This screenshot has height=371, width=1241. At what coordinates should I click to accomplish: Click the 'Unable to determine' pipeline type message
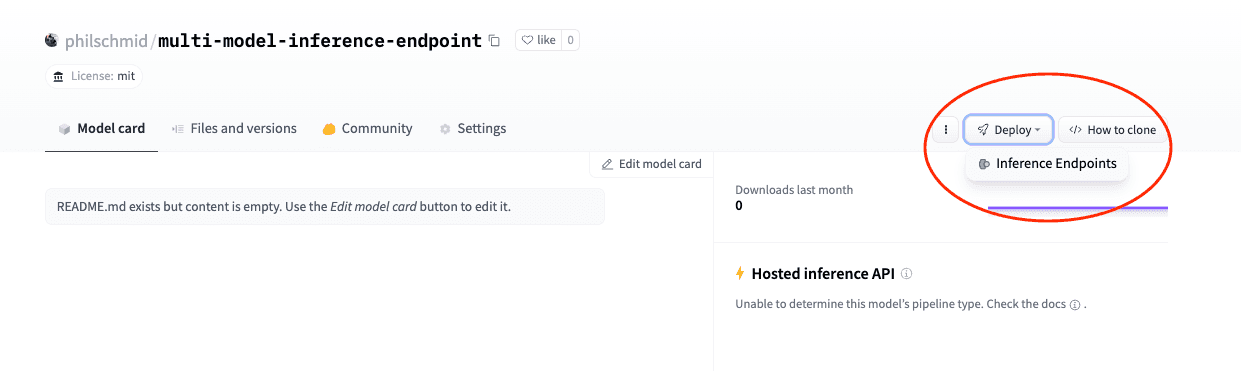[x=910, y=304]
